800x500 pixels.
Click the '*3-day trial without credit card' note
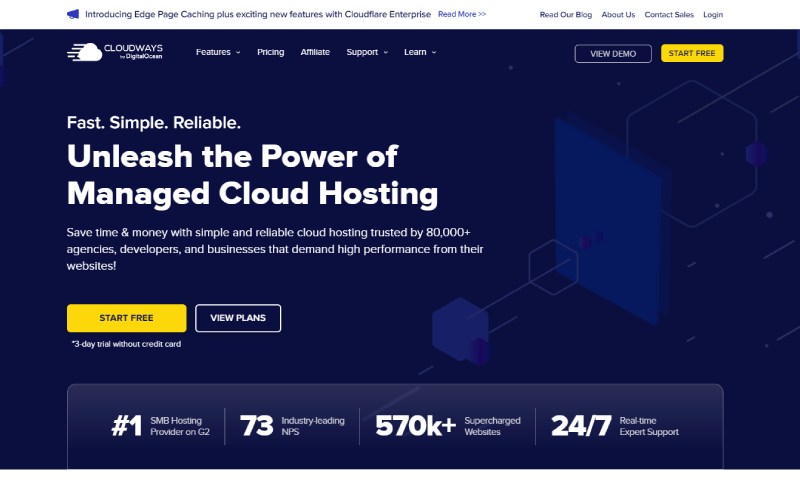126,344
